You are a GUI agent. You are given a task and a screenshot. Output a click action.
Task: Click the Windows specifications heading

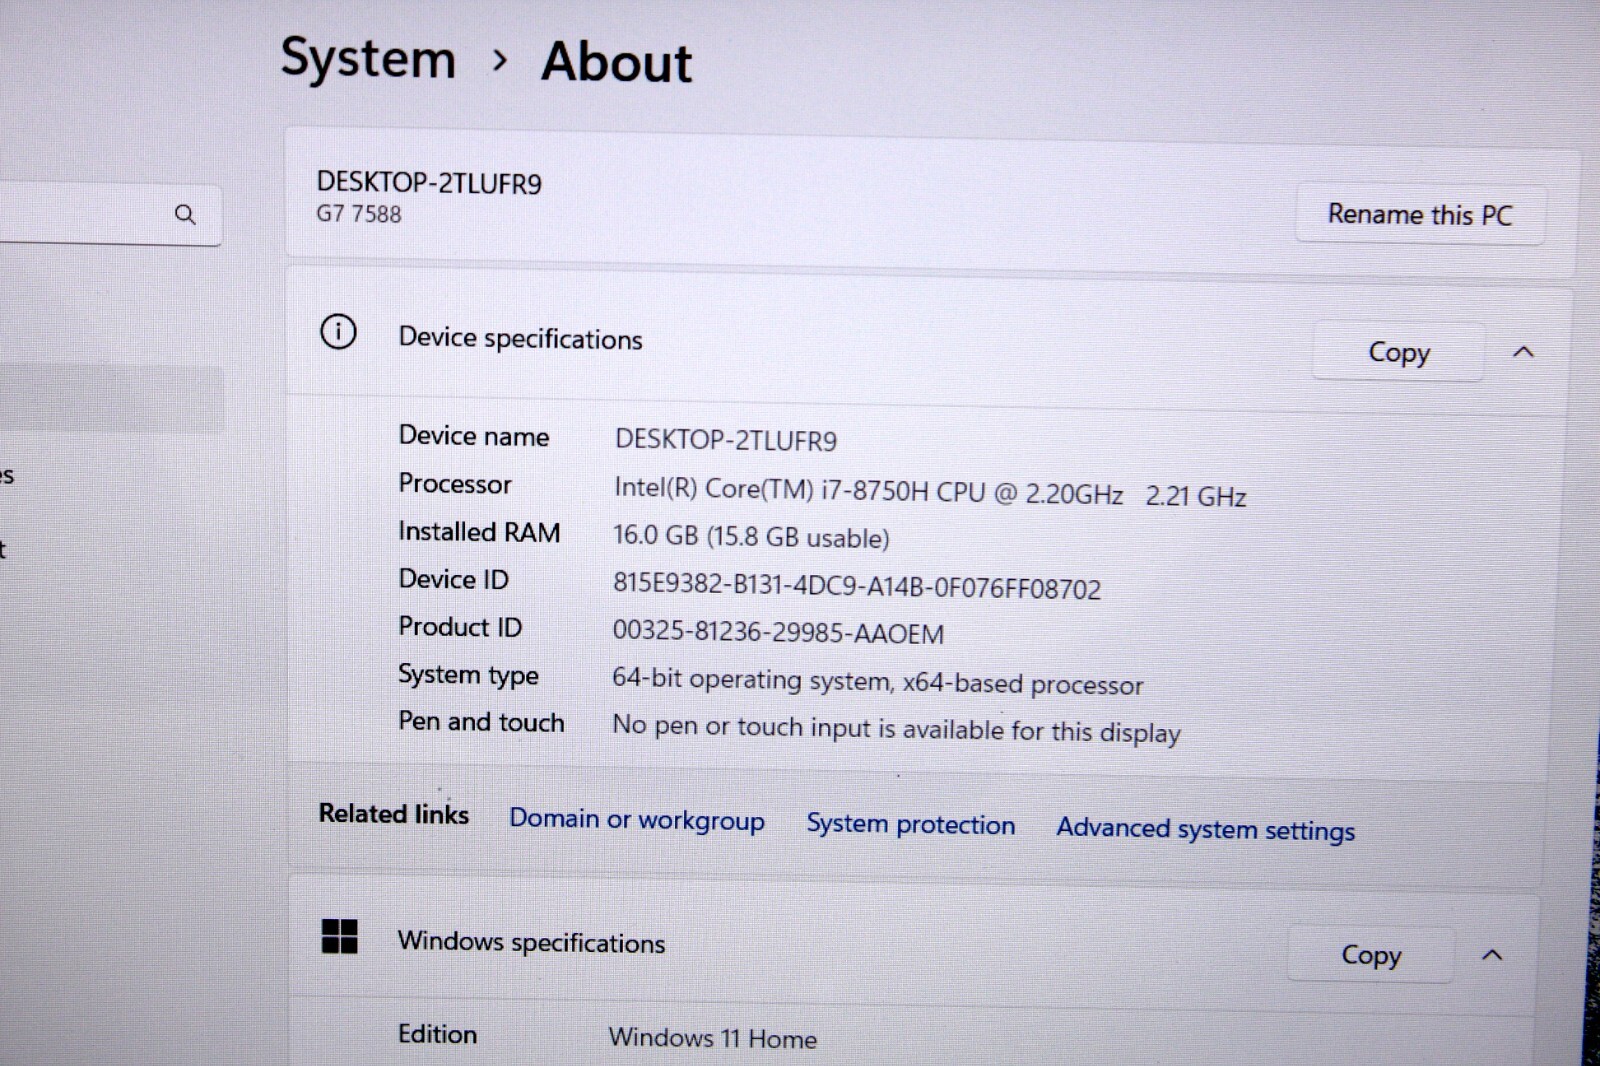531,942
